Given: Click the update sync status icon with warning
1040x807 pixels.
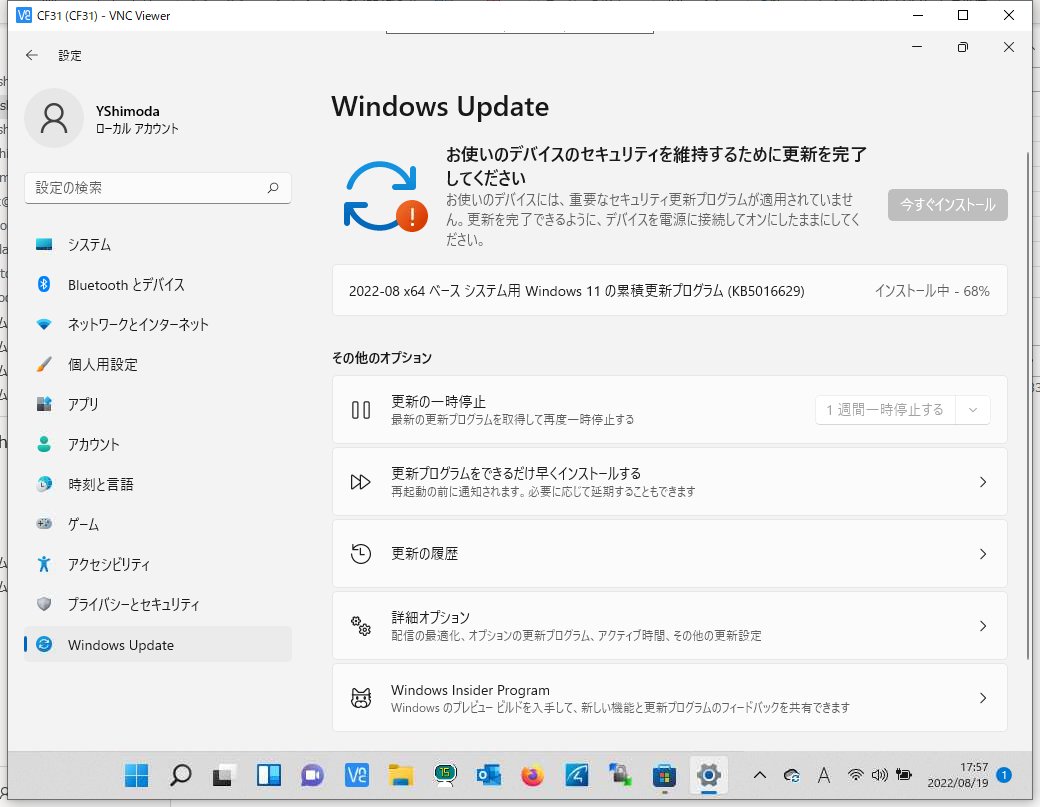Looking at the screenshot, I should tap(385, 196).
